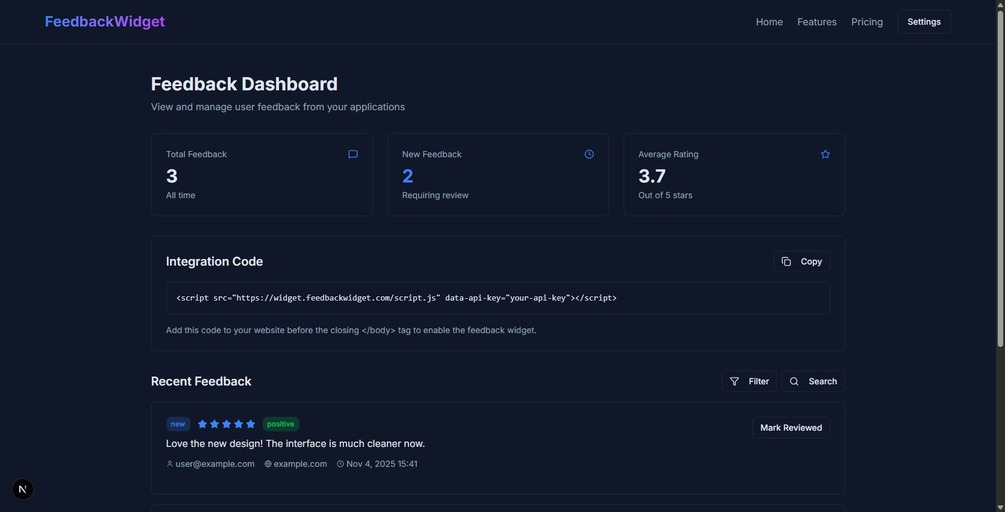Click the 'new' status badge
Screen dimensions: 1005x512
click(178, 424)
